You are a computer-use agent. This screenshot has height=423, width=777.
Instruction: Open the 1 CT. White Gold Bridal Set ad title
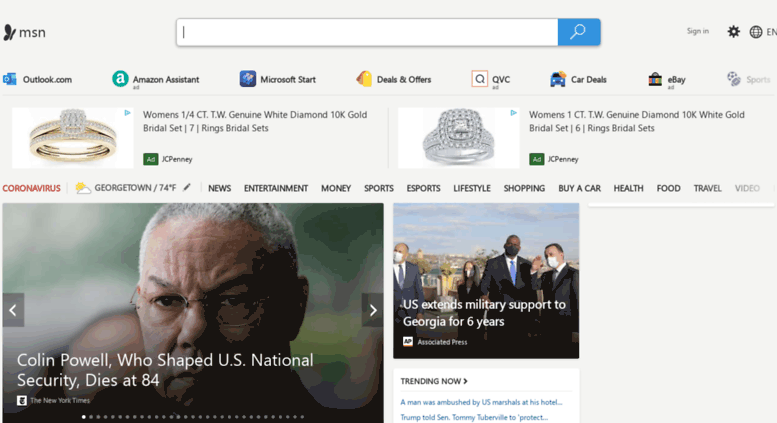[x=637, y=121]
